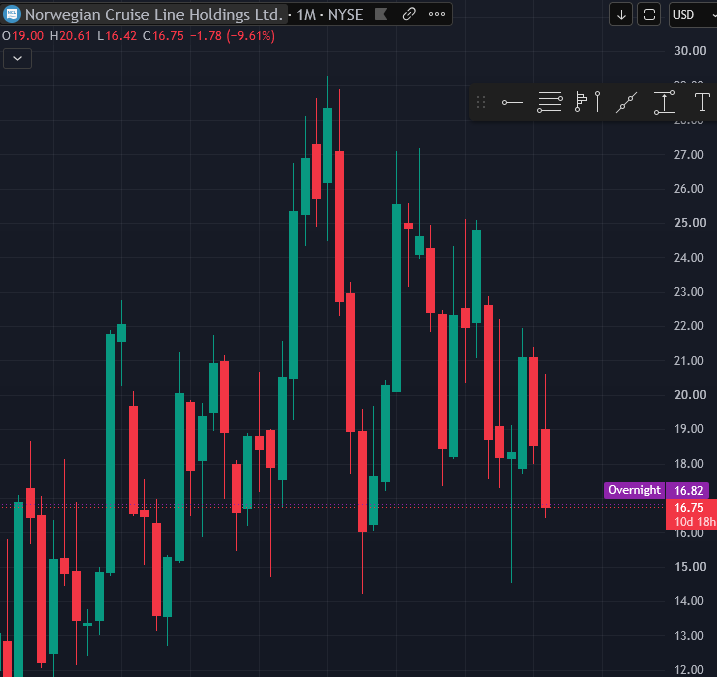
Task: Click the open value O19.00
Action: (23, 36)
